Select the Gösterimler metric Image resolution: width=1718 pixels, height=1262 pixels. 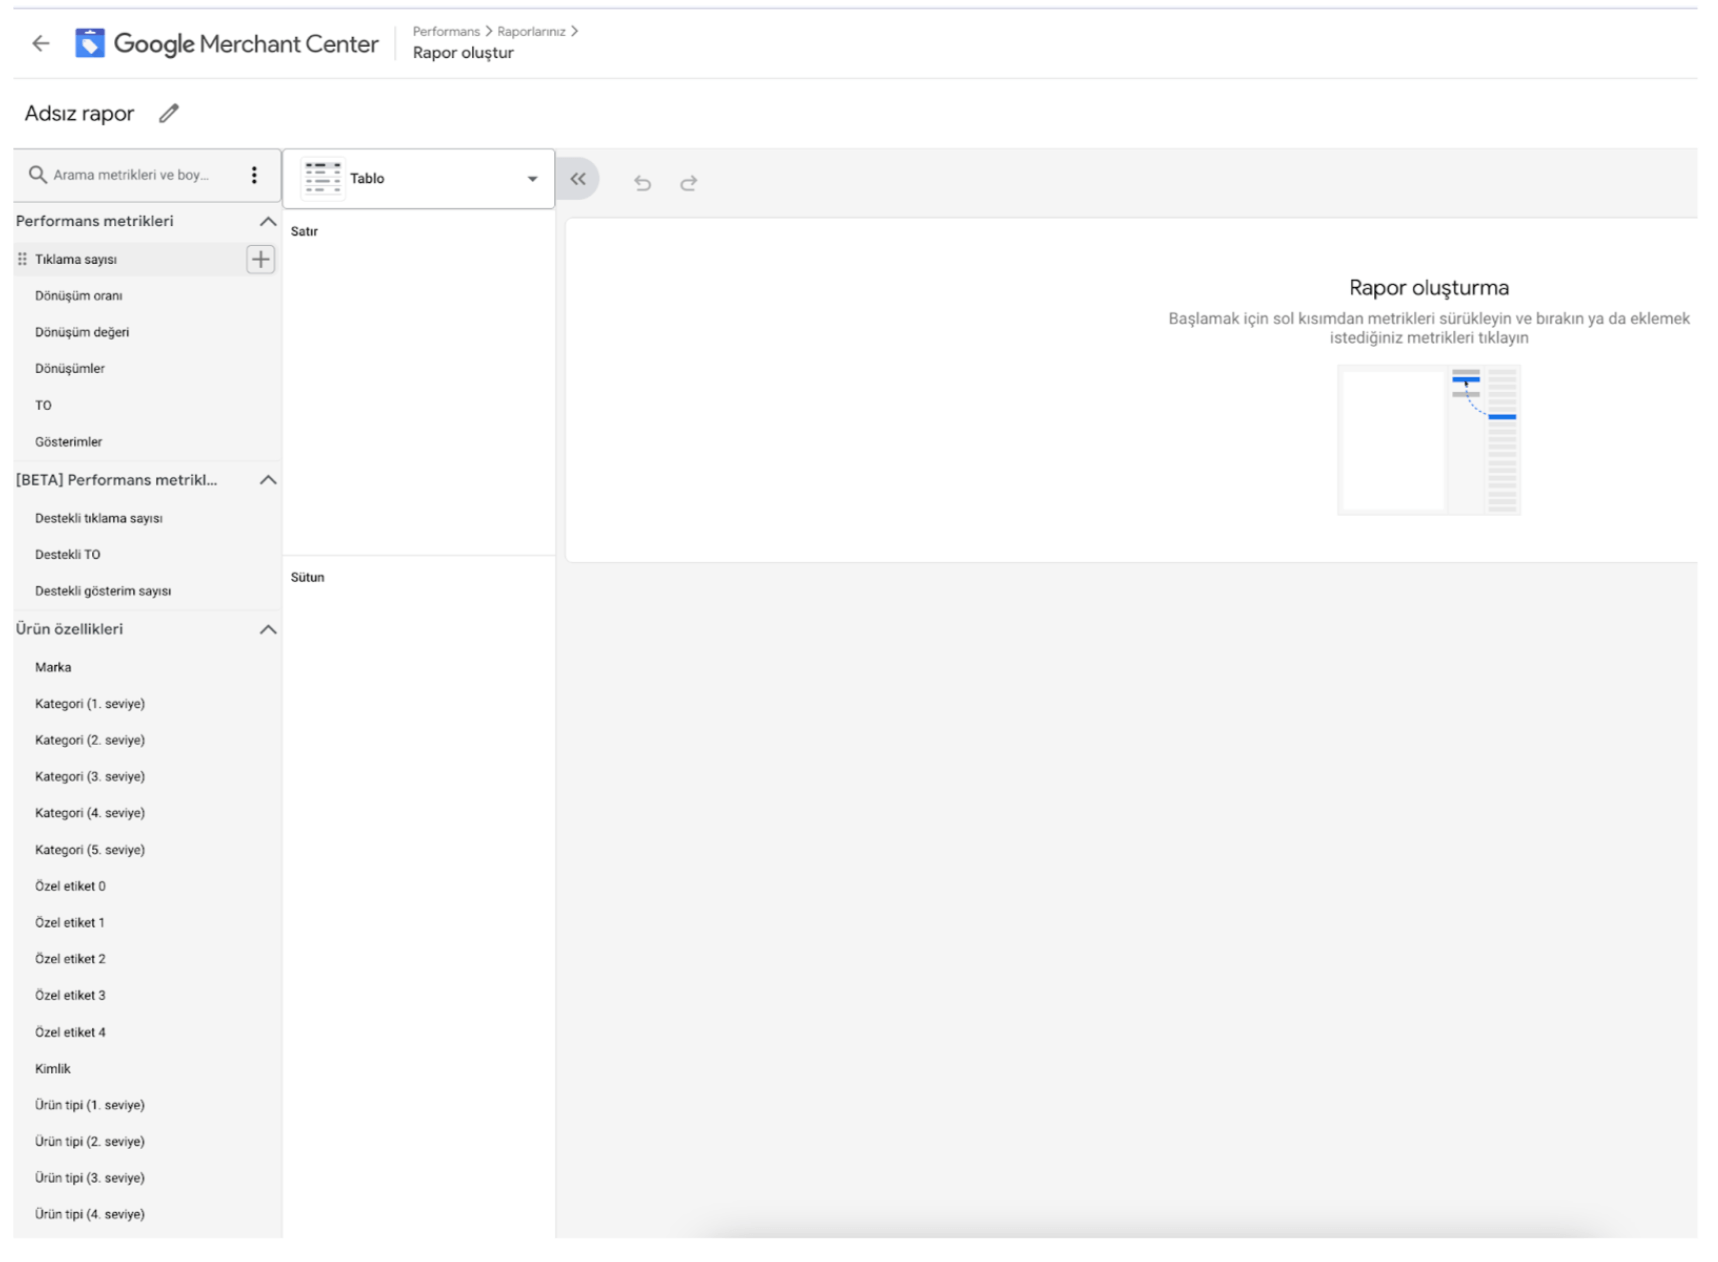coord(69,442)
